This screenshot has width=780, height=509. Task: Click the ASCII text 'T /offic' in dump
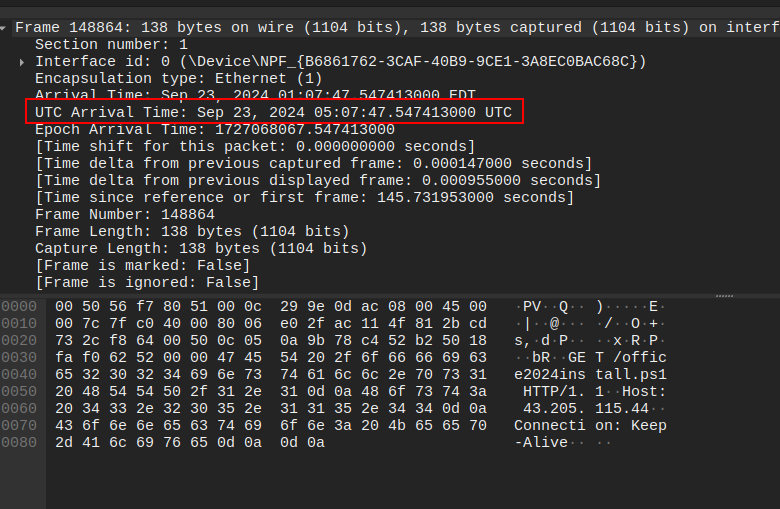pyautogui.click(x=630, y=357)
